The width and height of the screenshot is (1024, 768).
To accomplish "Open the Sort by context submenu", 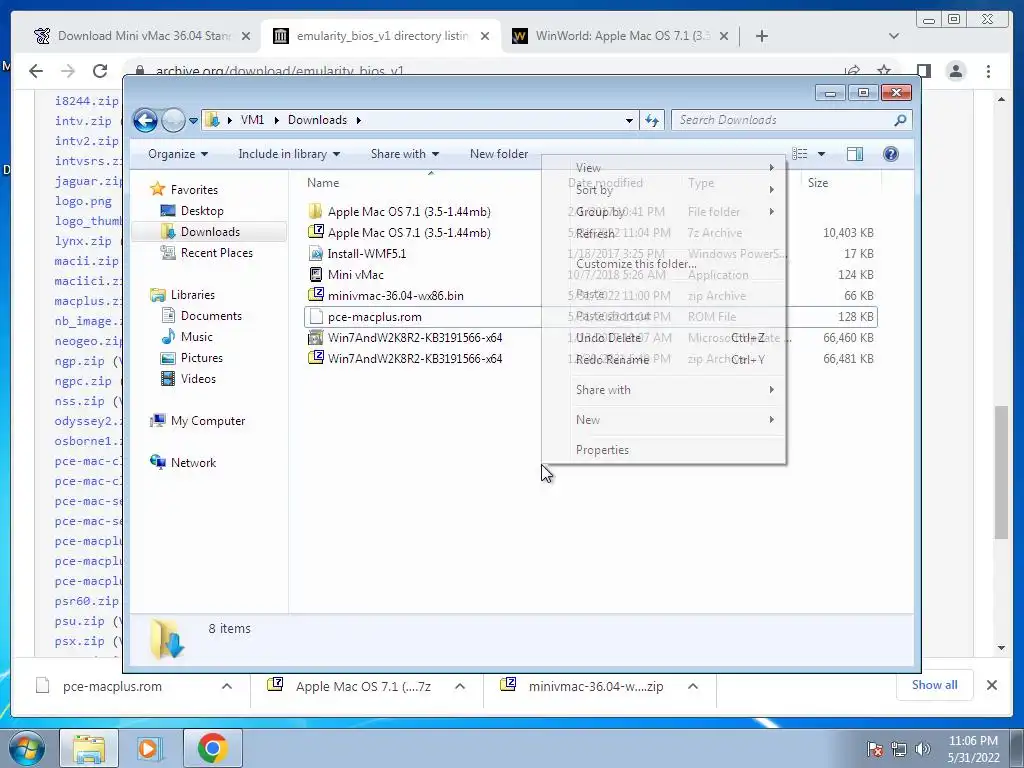I will (664, 190).
